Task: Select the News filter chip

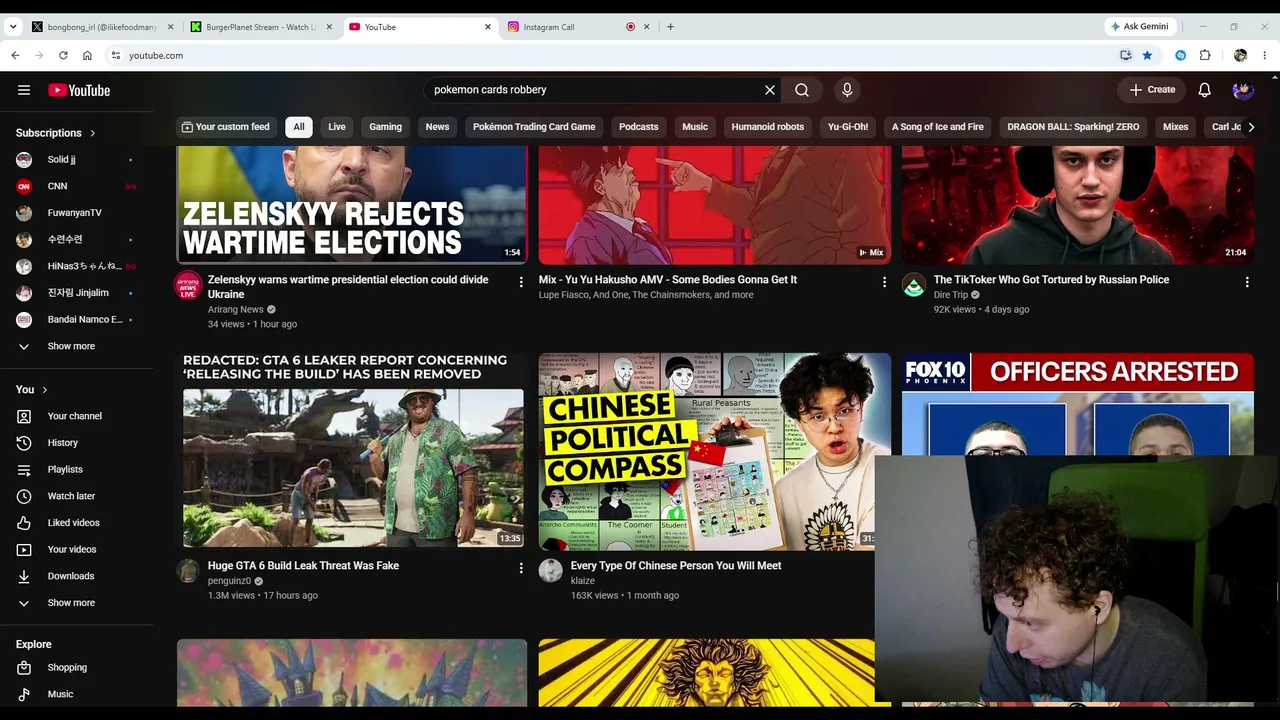Action: tap(438, 127)
